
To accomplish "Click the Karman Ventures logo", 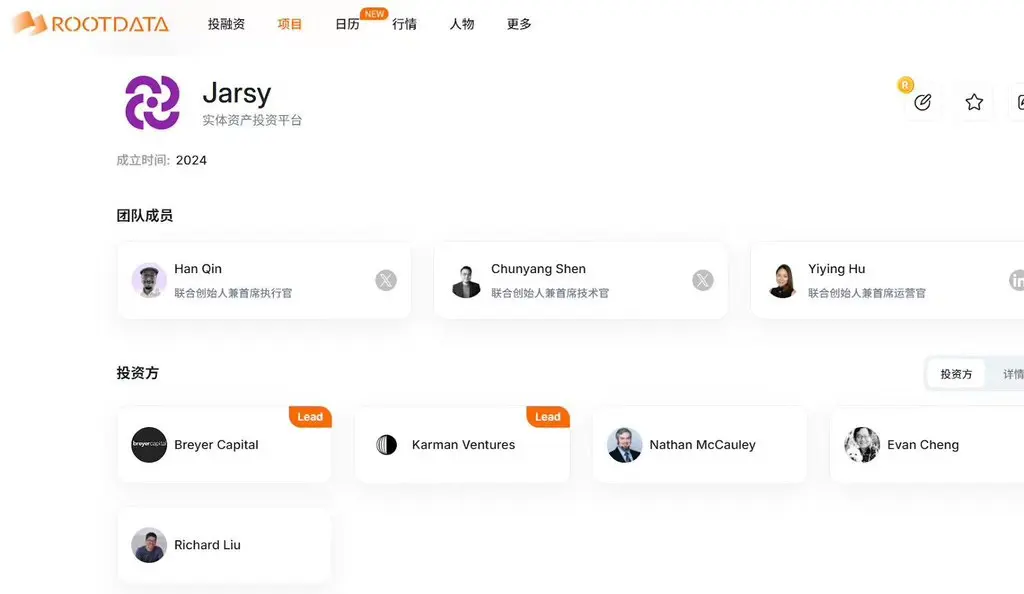I will [387, 445].
